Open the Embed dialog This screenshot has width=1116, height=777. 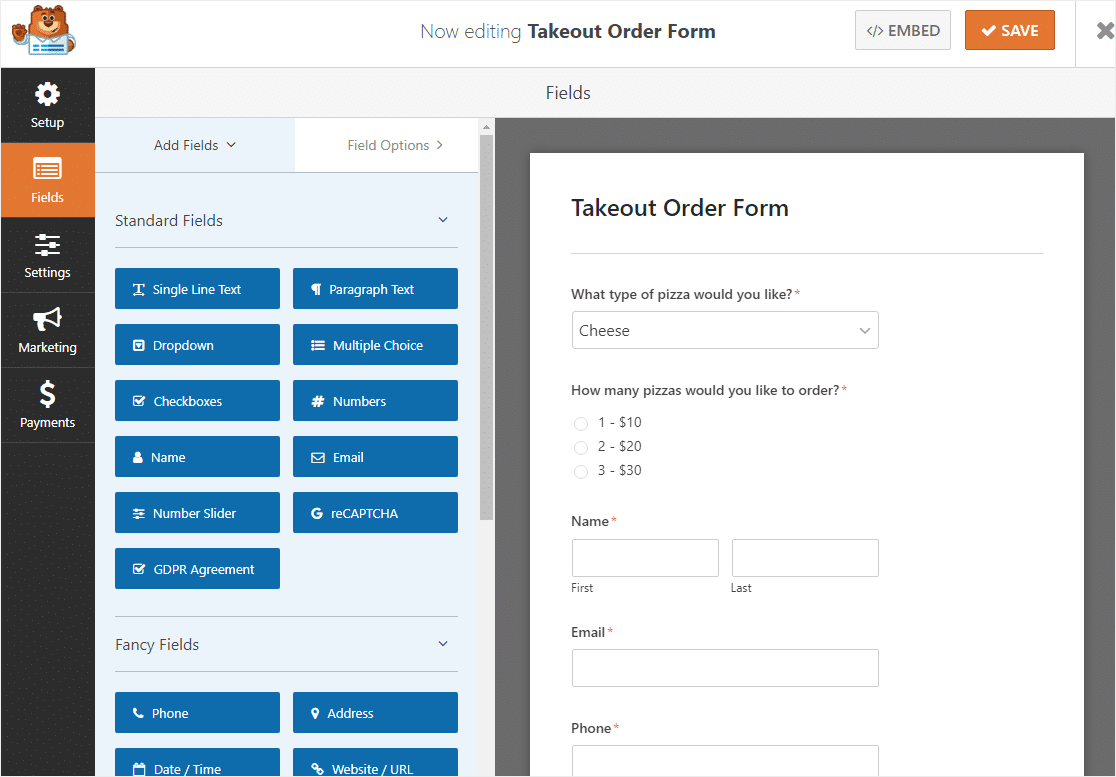902,30
